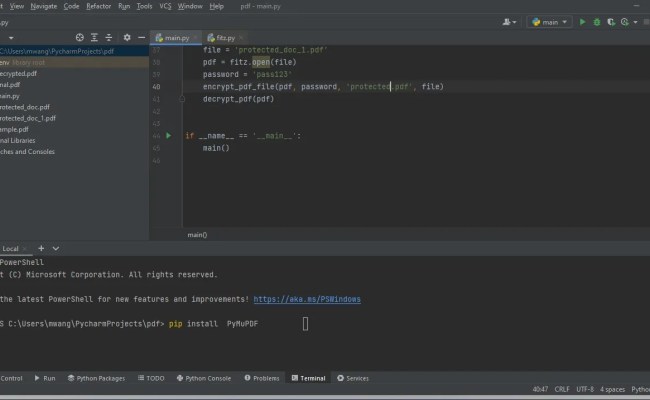Viewport: 650px width, 400px height.
Task: Open the Problems tool window
Action: 262,378
